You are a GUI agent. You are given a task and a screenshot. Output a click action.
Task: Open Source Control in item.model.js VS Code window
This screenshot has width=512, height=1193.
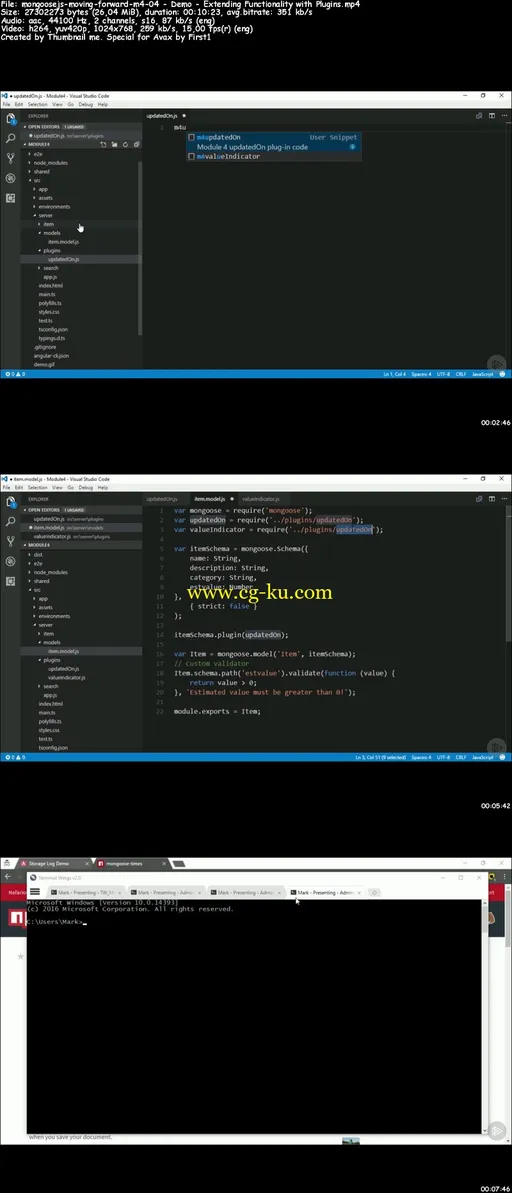pos(10,542)
